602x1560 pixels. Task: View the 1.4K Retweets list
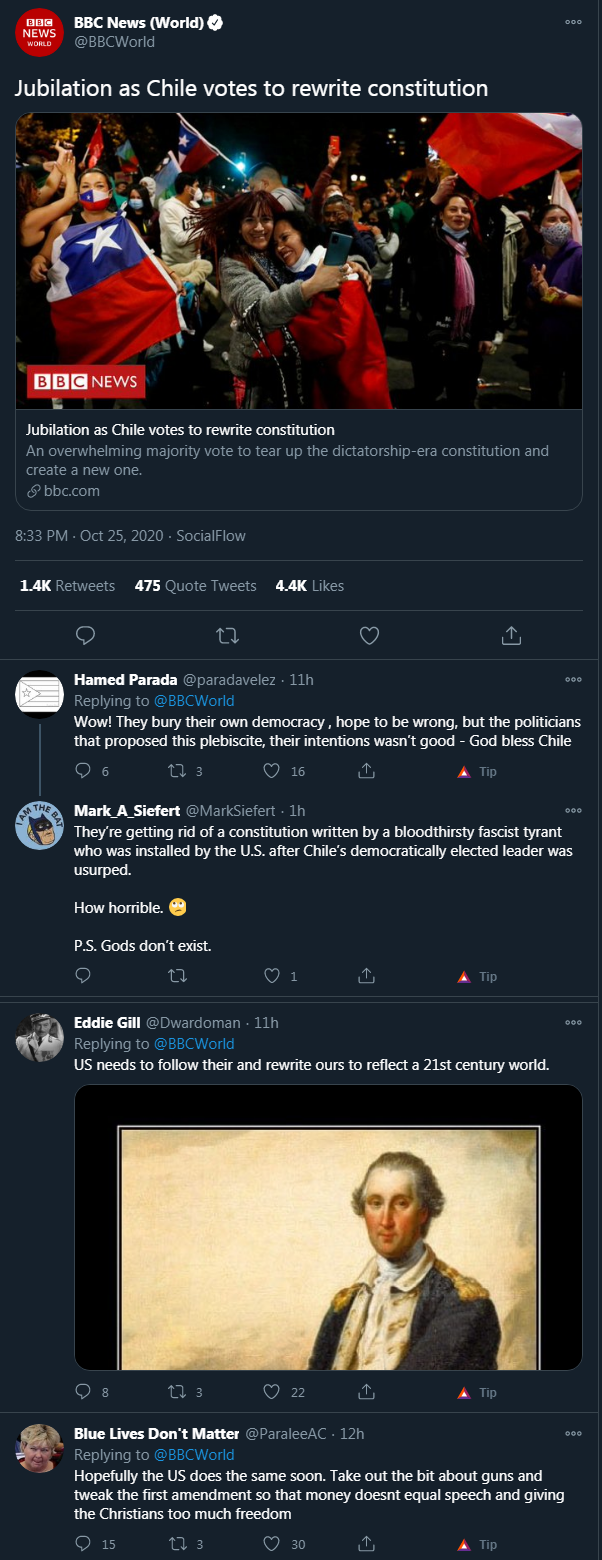[x=67, y=586]
